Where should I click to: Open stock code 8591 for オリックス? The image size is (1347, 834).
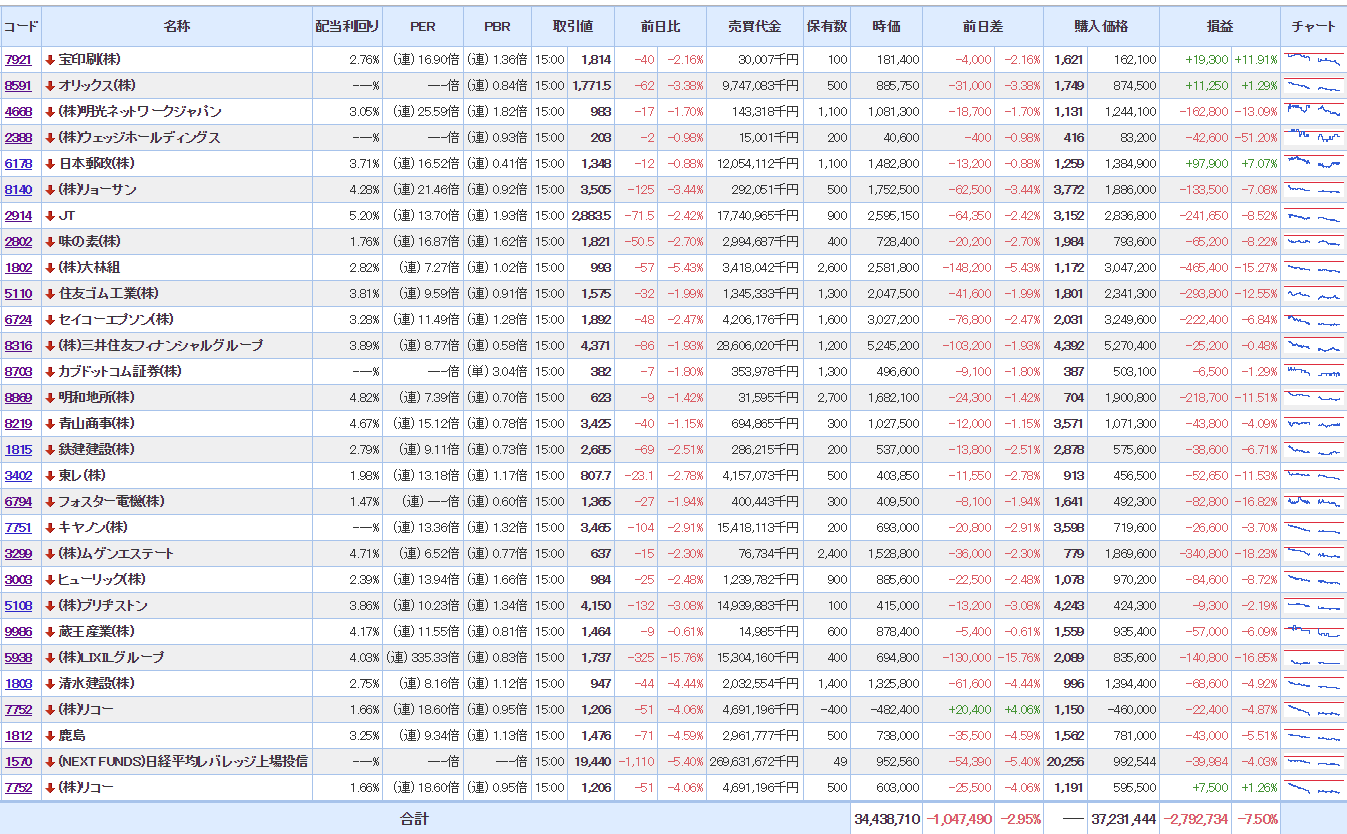[x=18, y=86]
